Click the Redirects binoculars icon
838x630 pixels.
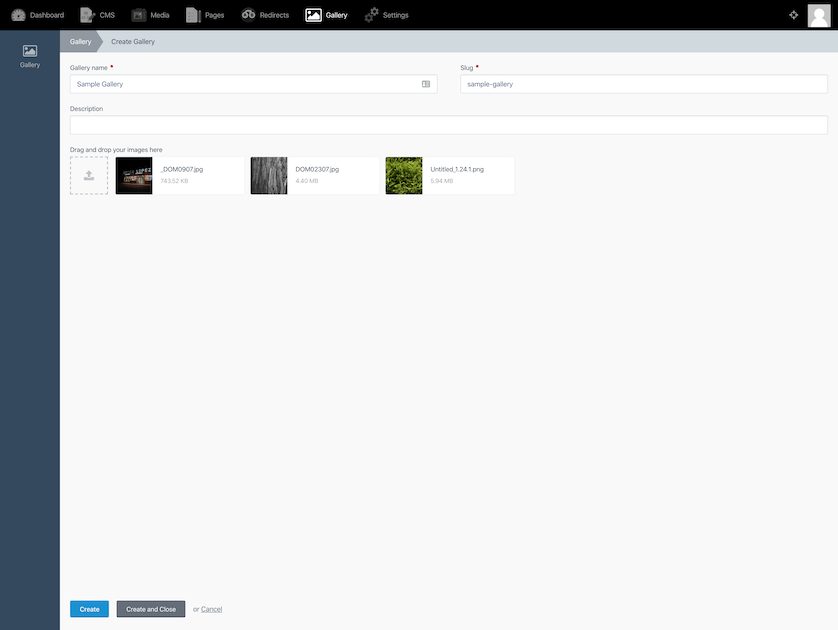tap(248, 14)
